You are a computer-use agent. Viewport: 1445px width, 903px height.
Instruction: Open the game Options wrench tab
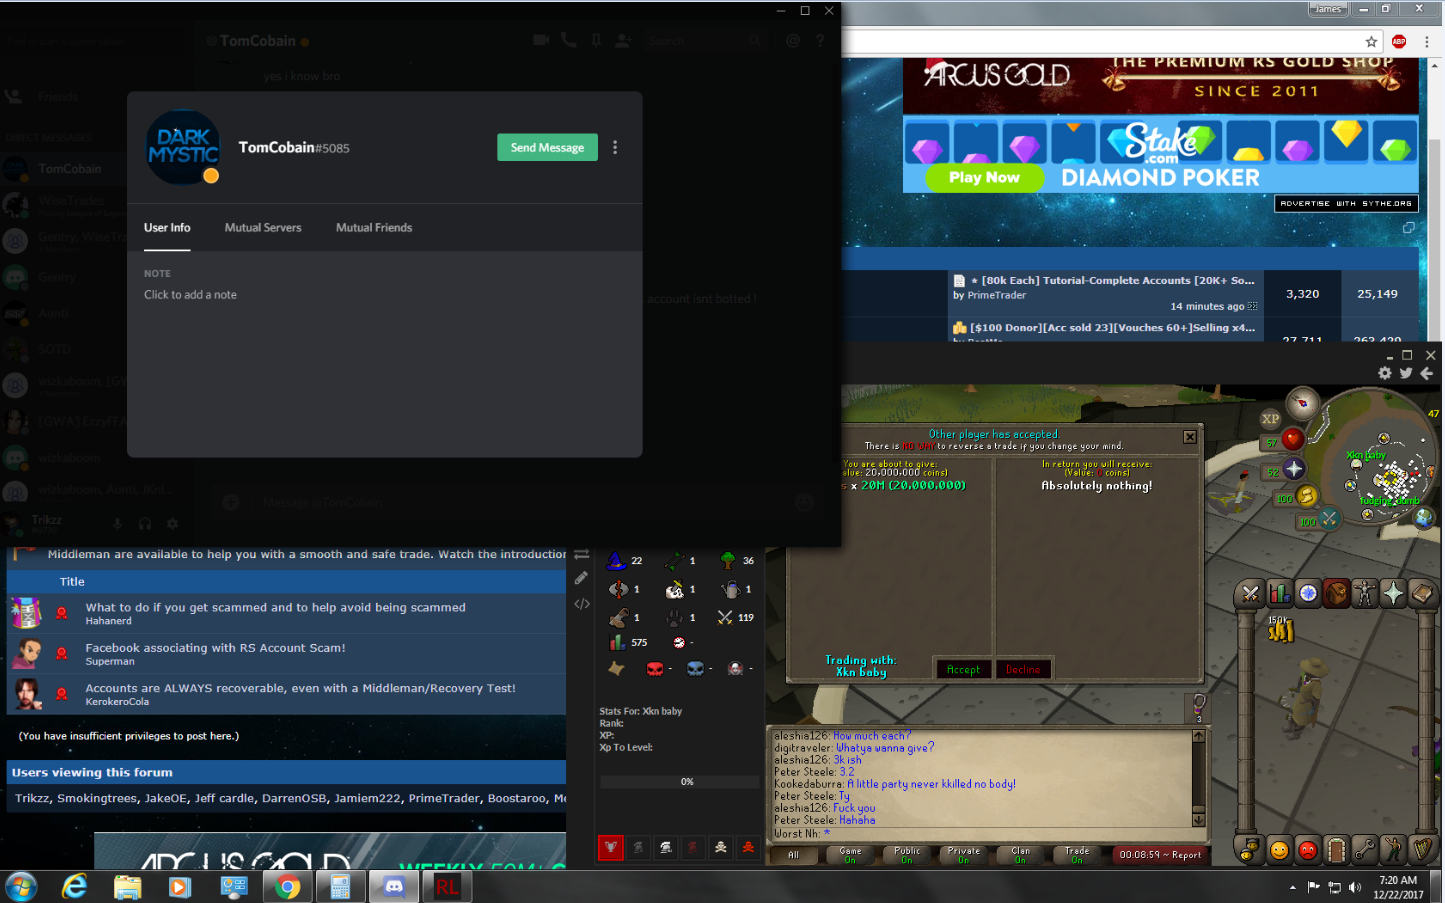click(x=1365, y=850)
